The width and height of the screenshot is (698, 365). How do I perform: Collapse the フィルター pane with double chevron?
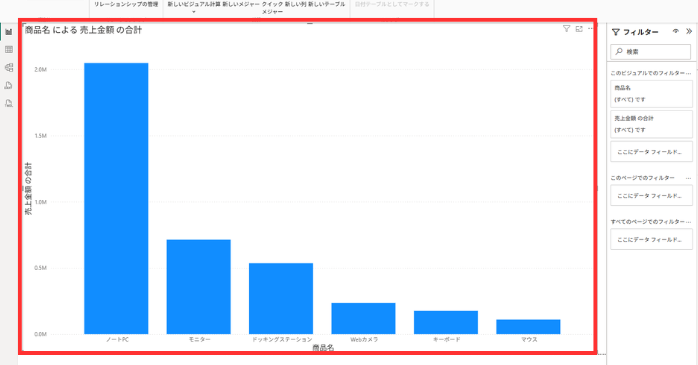[x=689, y=31]
